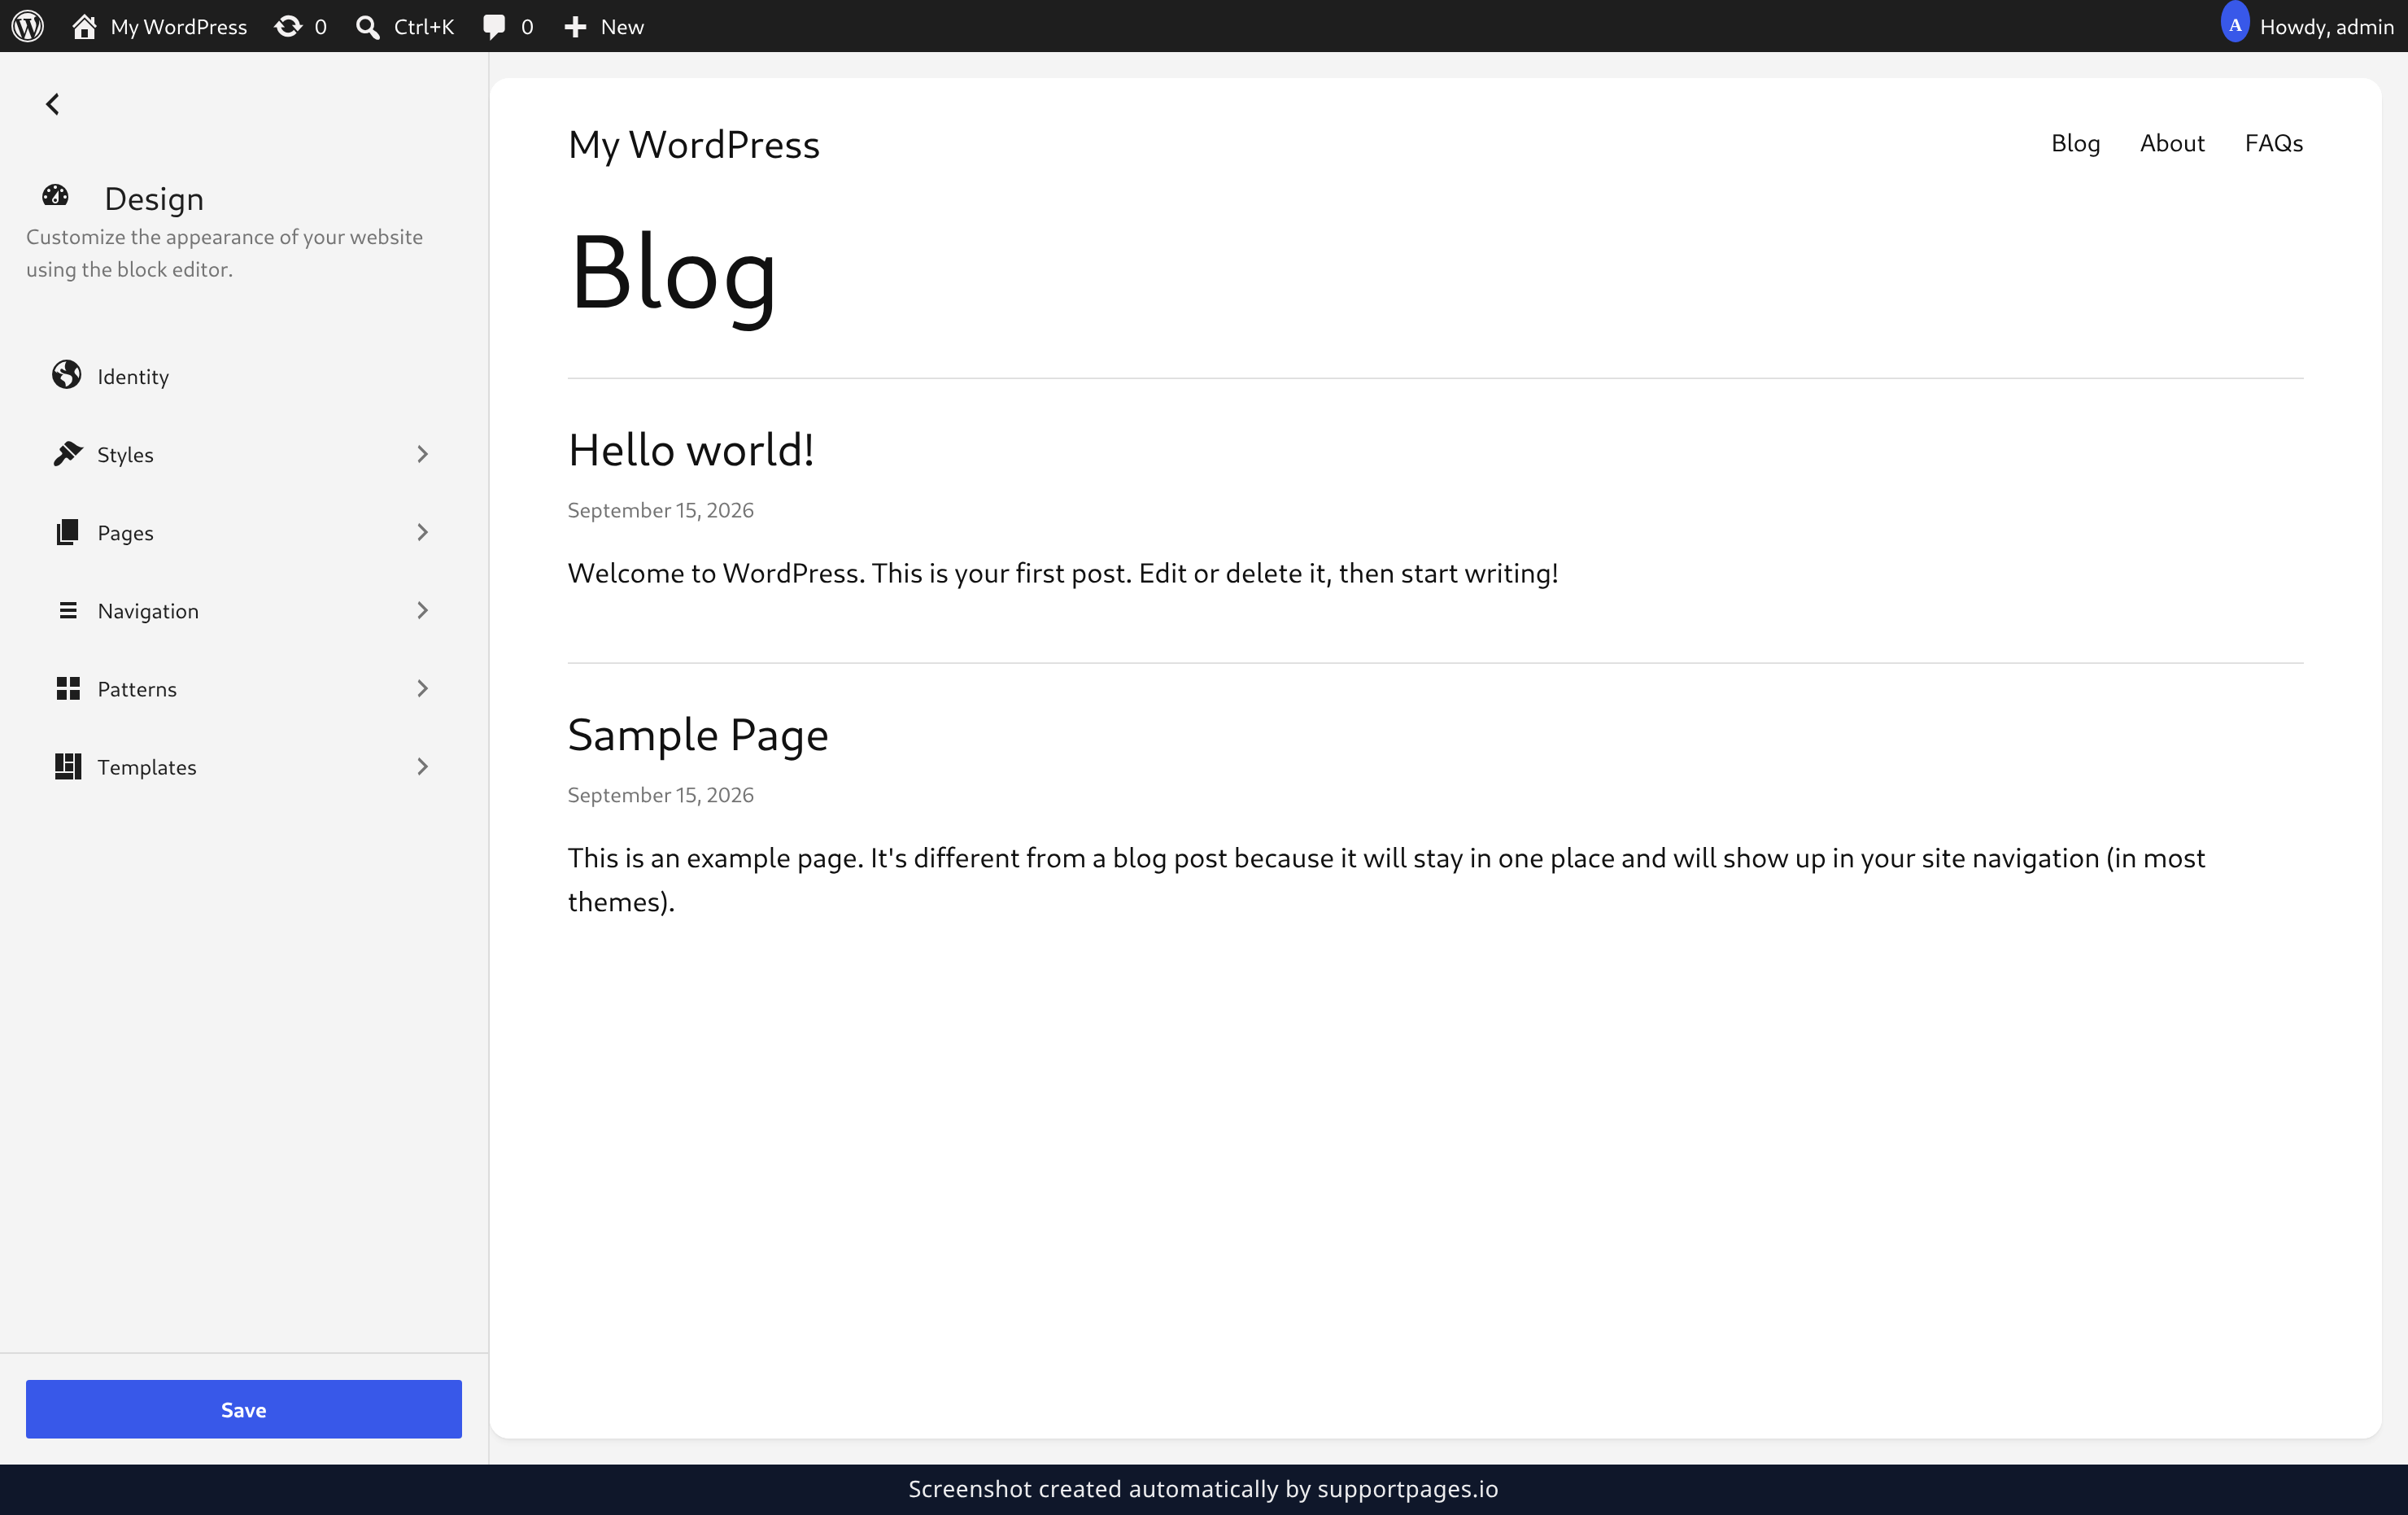Open the About navigation link

2172,143
